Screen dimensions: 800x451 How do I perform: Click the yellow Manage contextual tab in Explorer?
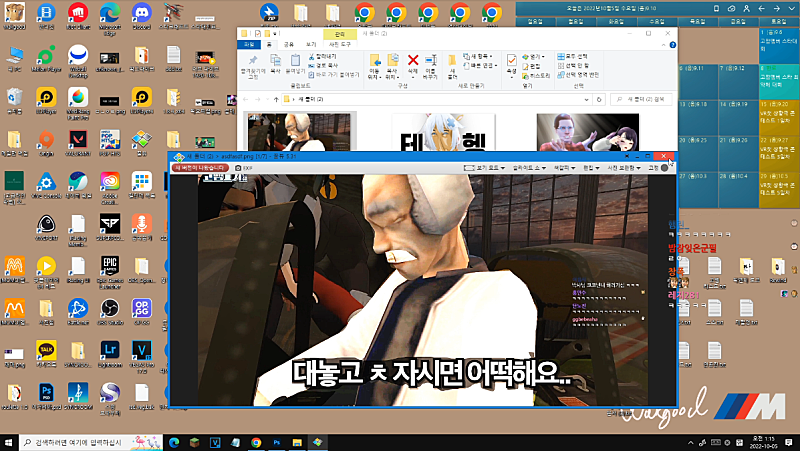pos(339,34)
